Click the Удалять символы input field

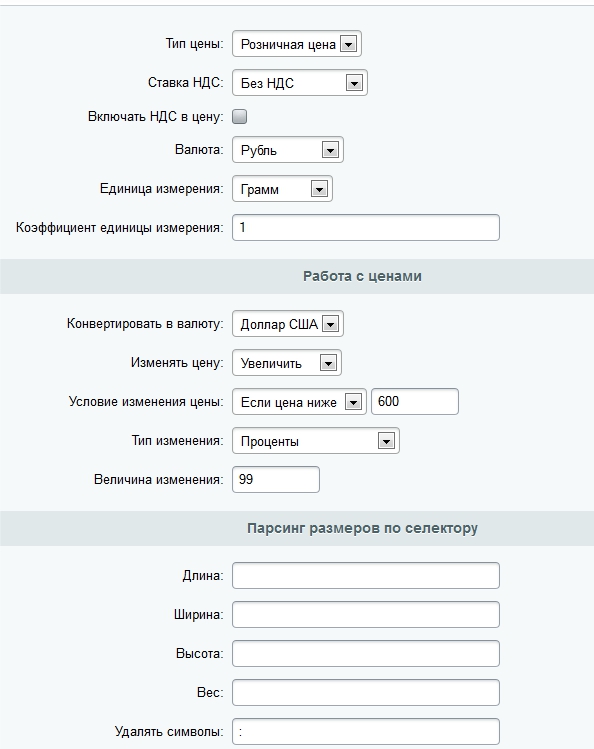[366, 731]
